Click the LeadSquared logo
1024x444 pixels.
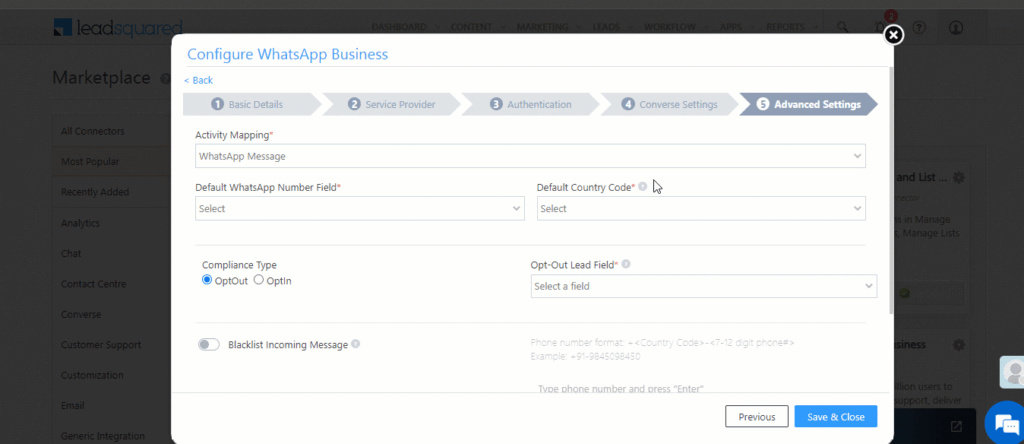pos(118,27)
